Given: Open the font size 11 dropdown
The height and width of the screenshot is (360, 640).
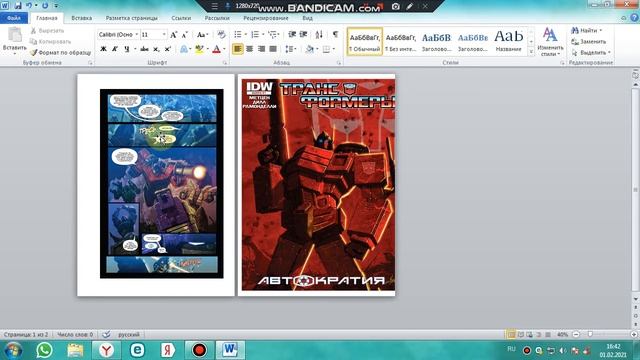Looking at the screenshot, I should point(164,35).
